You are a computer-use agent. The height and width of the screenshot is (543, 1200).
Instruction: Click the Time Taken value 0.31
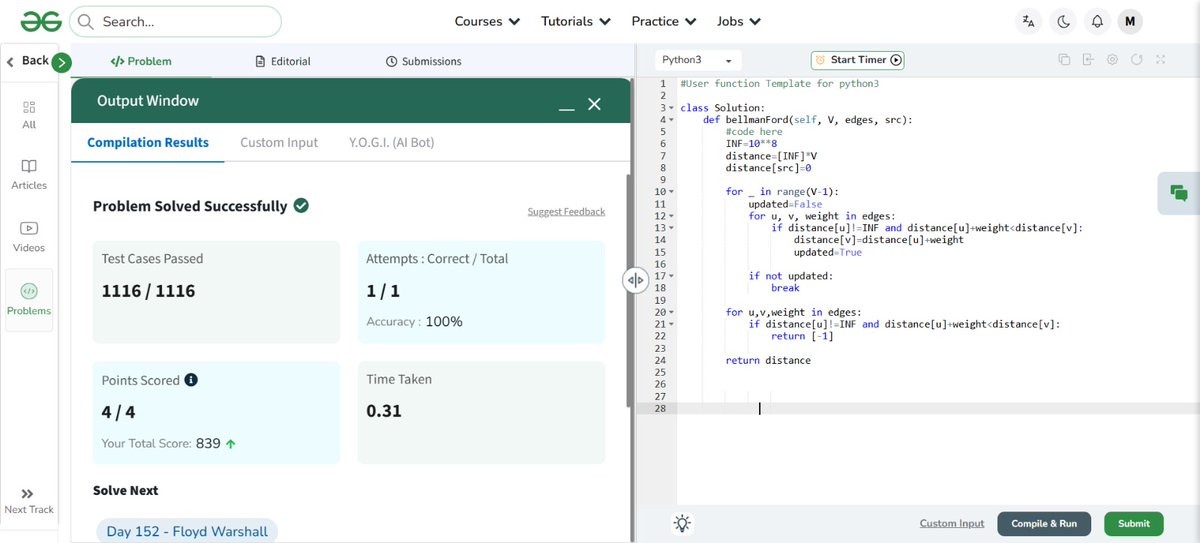point(384,410)
